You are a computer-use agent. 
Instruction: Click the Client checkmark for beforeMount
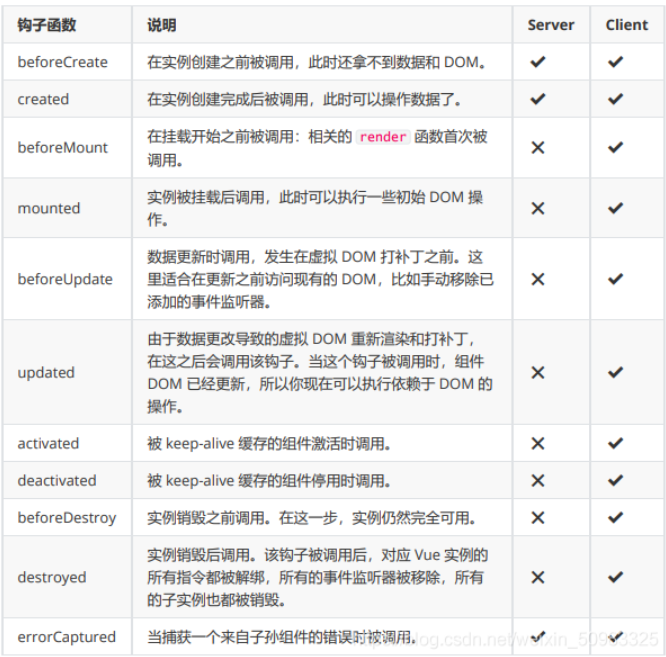pos(615,147)
